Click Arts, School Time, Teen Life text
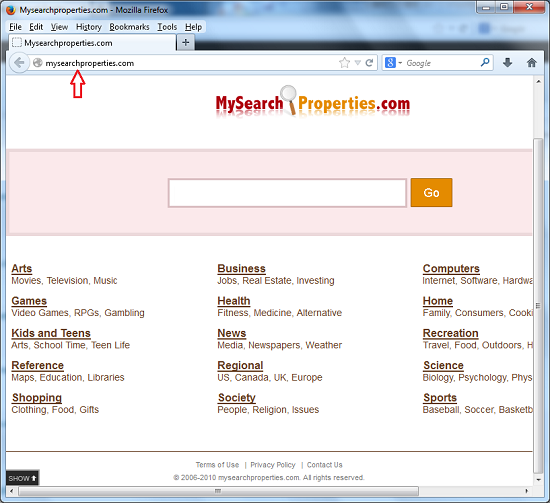This screenshot has height=503, width=550. tap(71, 345)
